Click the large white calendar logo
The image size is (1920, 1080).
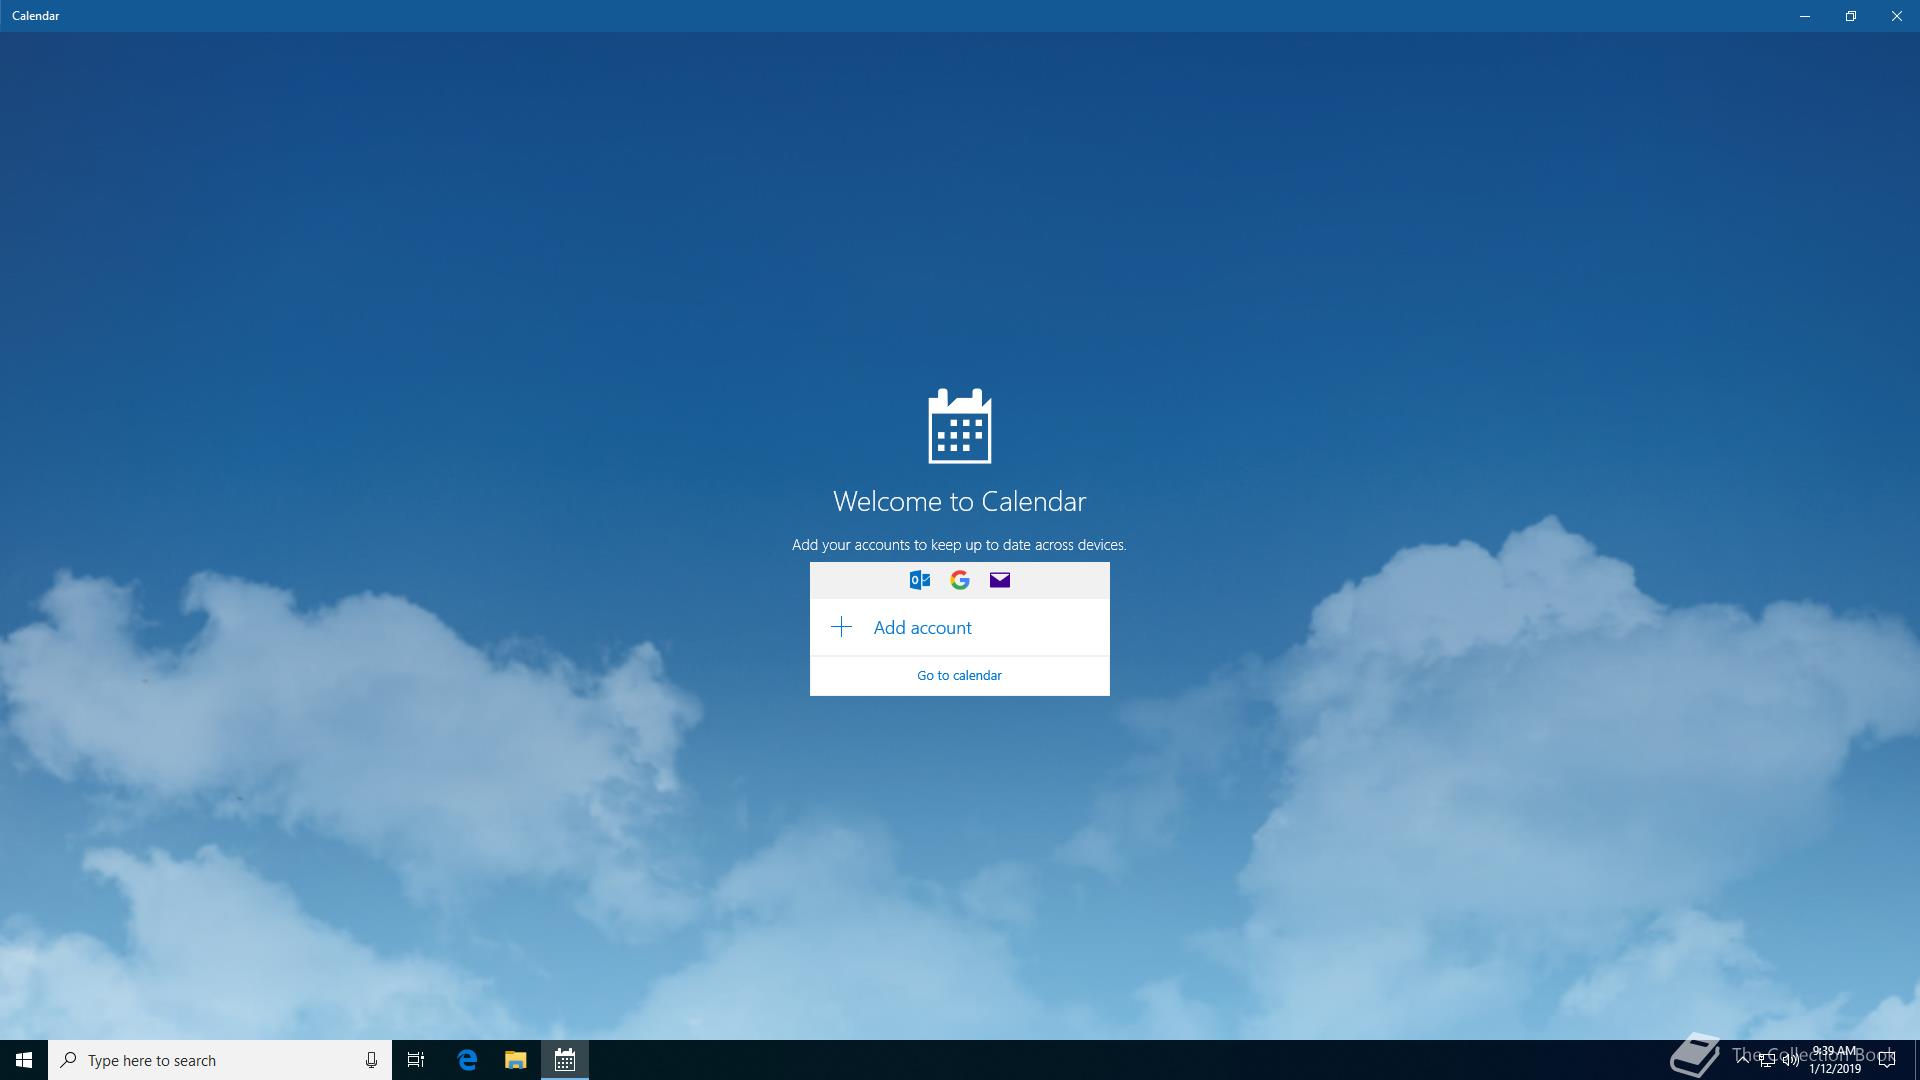960,426
